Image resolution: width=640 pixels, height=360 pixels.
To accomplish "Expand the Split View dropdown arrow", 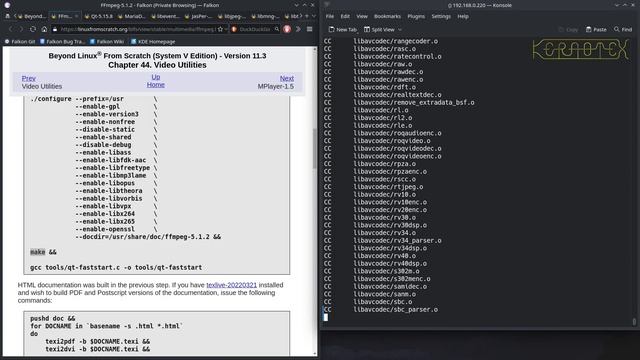I will (x=400, y=29).
